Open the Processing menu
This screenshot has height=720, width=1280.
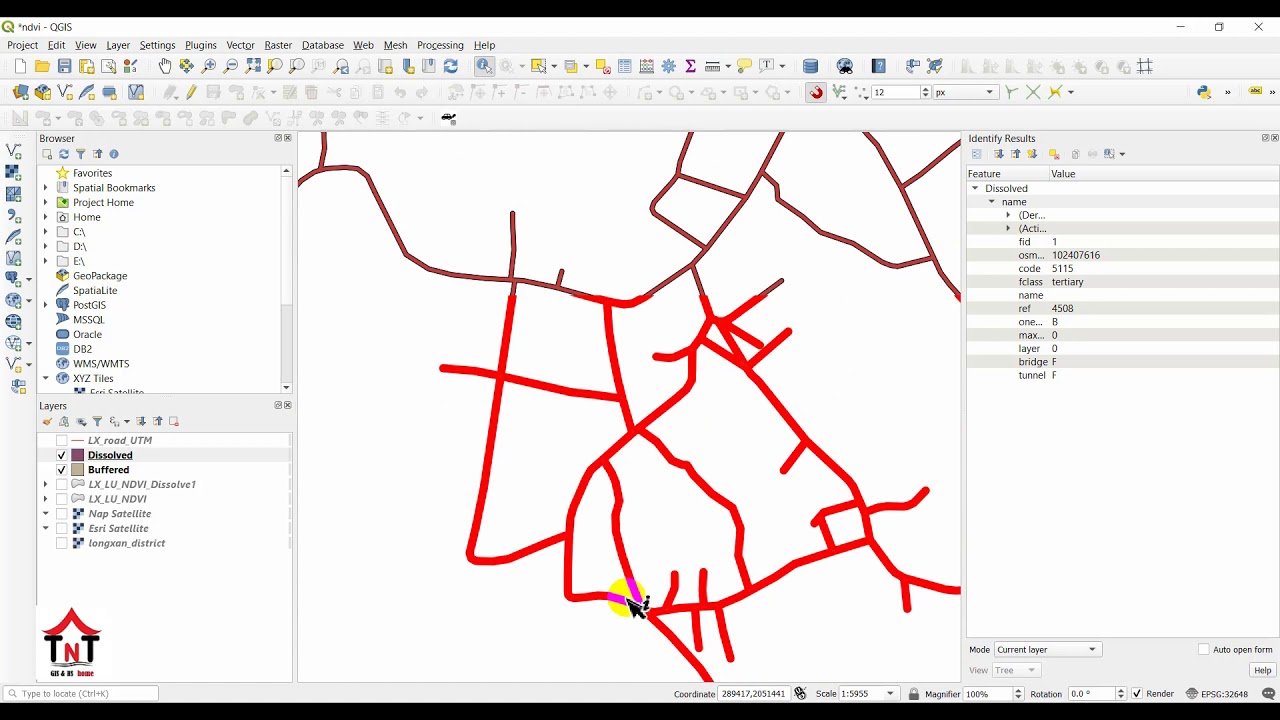[x=440, y=45]
